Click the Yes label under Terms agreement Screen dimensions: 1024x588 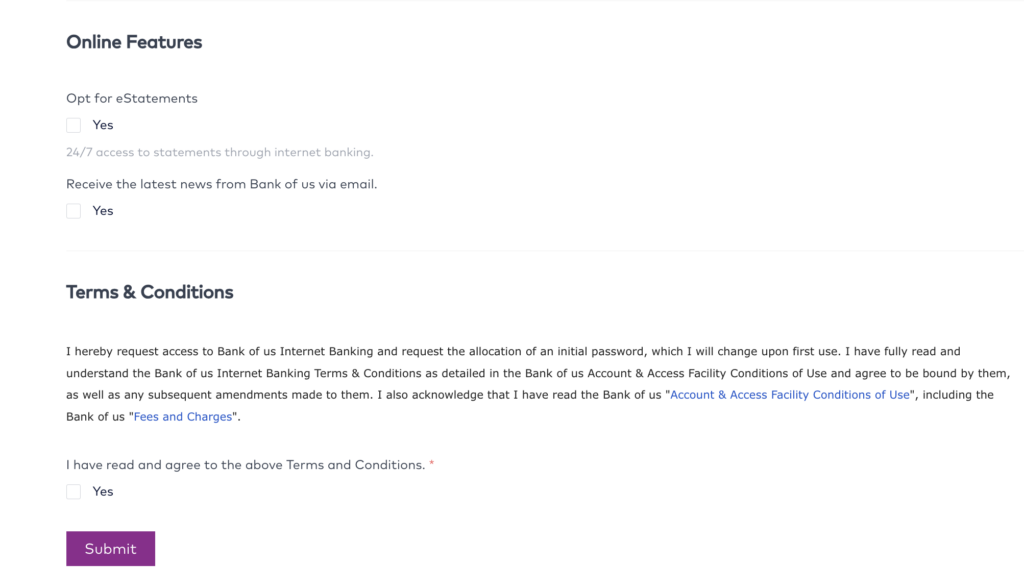103,492
